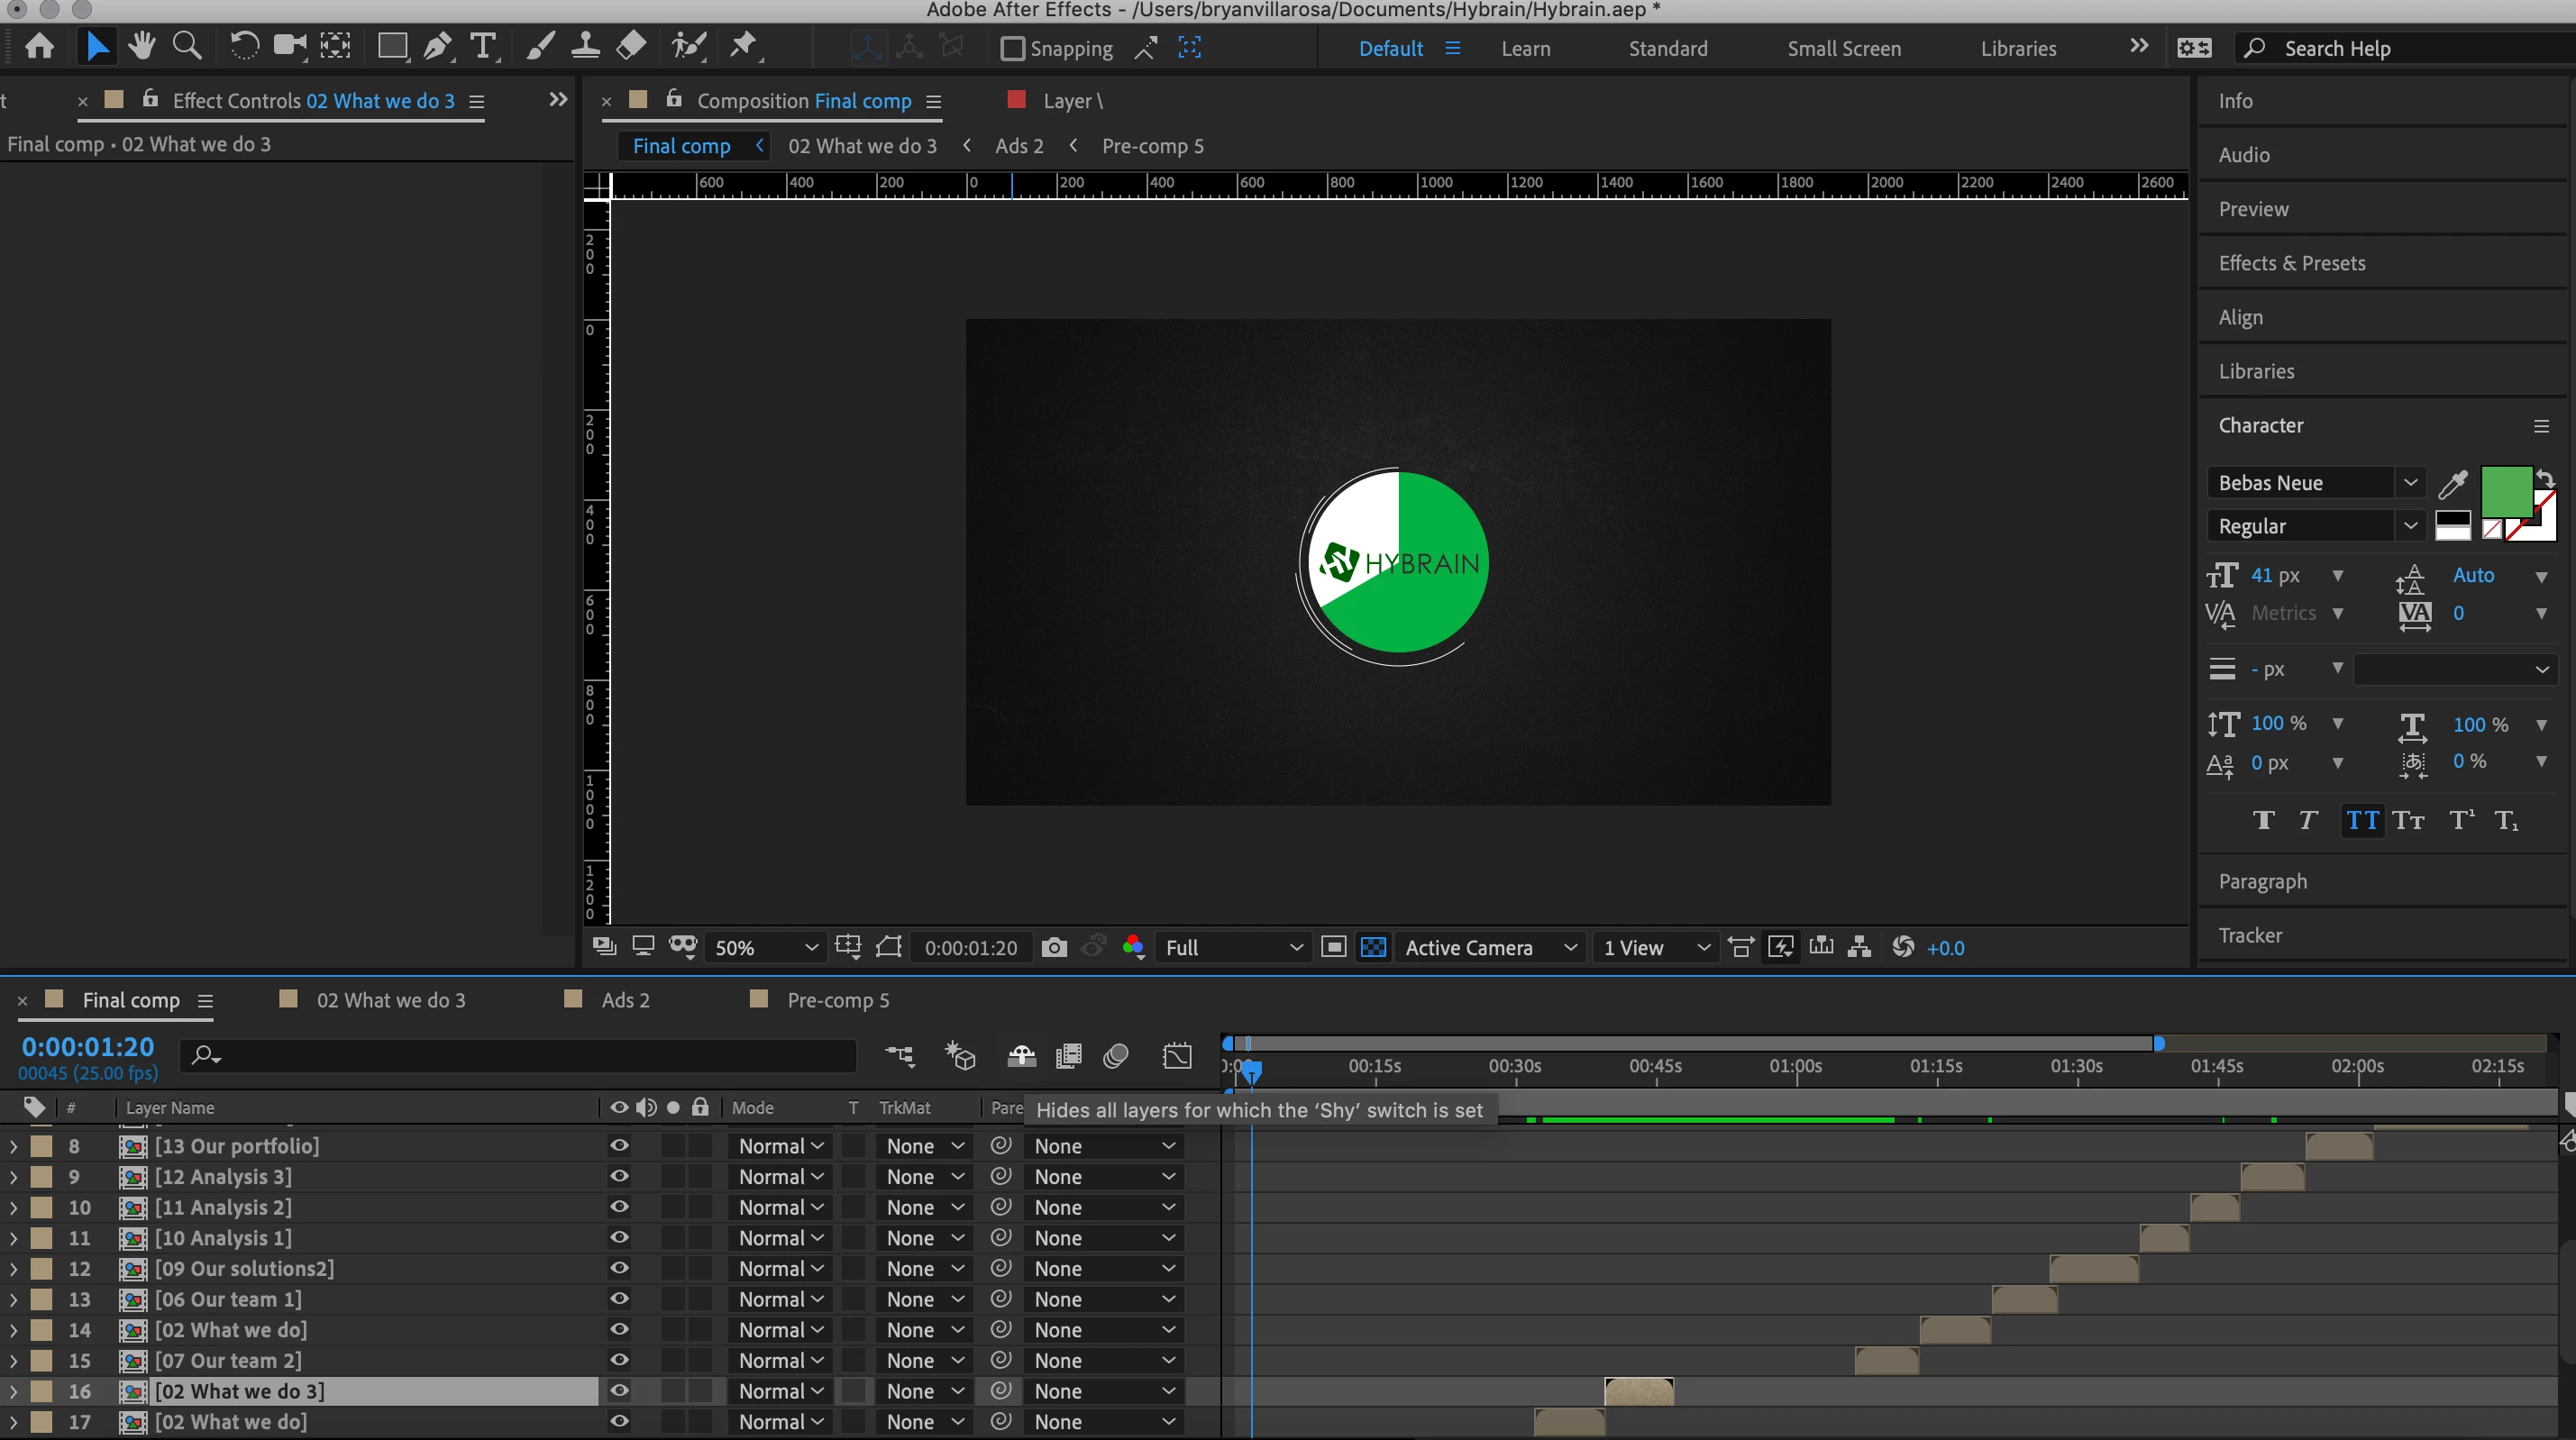Switch to the Ads 2 timeline tab
Image resolution: width=2576 pixels, height=1440 pixels.
pyautogui.click(x=625, y=1000)
